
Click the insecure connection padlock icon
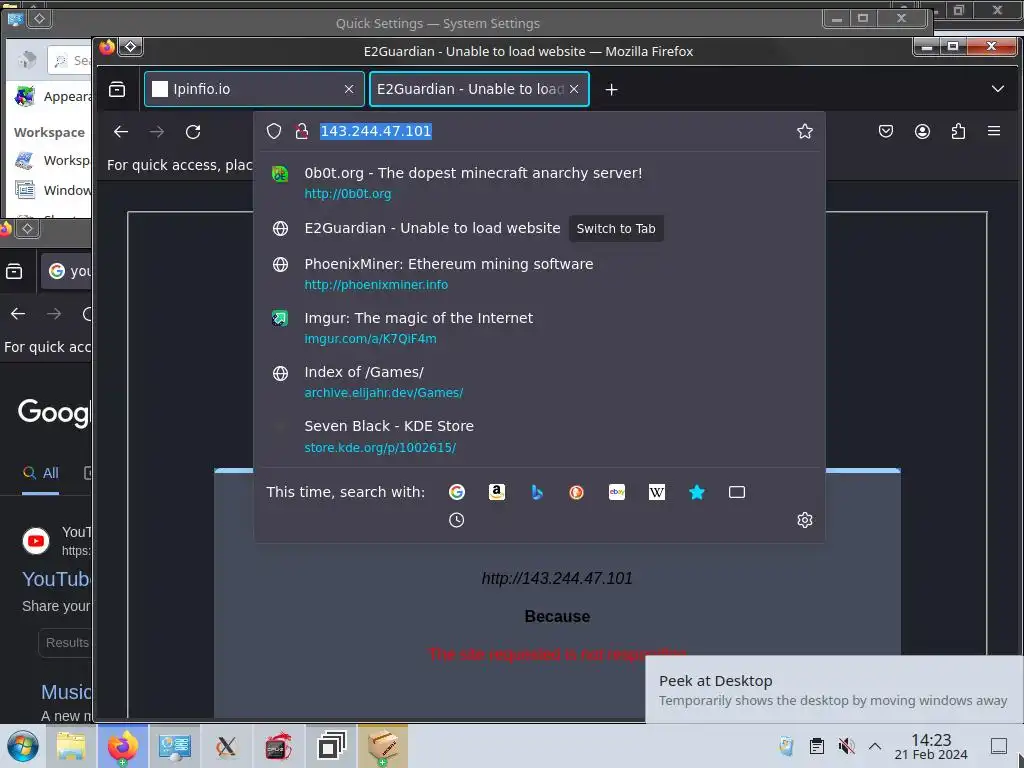(x=301, y=131)
